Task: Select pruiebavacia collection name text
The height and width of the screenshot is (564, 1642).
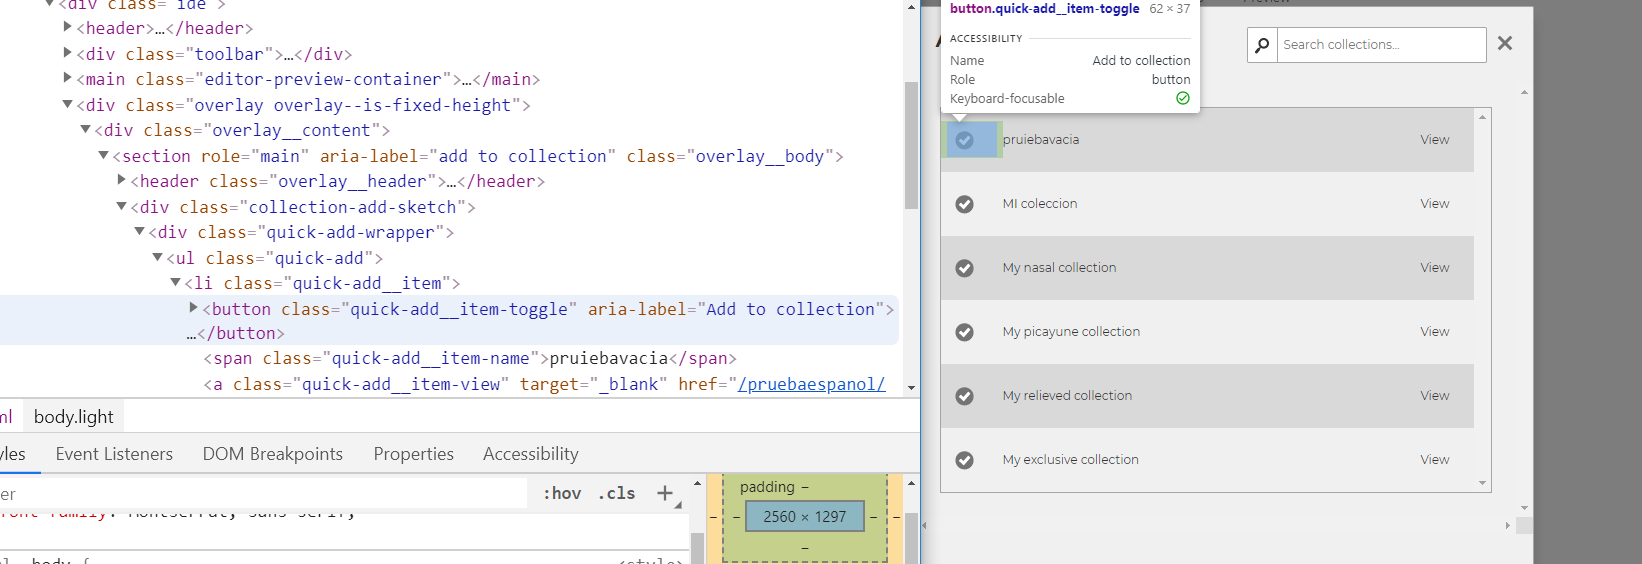Action: coord(1041,140)
